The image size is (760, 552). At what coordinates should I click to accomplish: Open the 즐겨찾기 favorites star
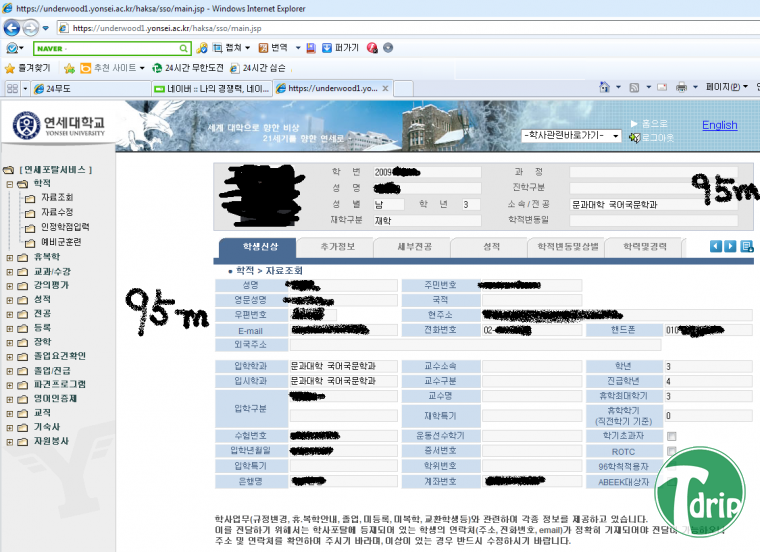(10, 68)
